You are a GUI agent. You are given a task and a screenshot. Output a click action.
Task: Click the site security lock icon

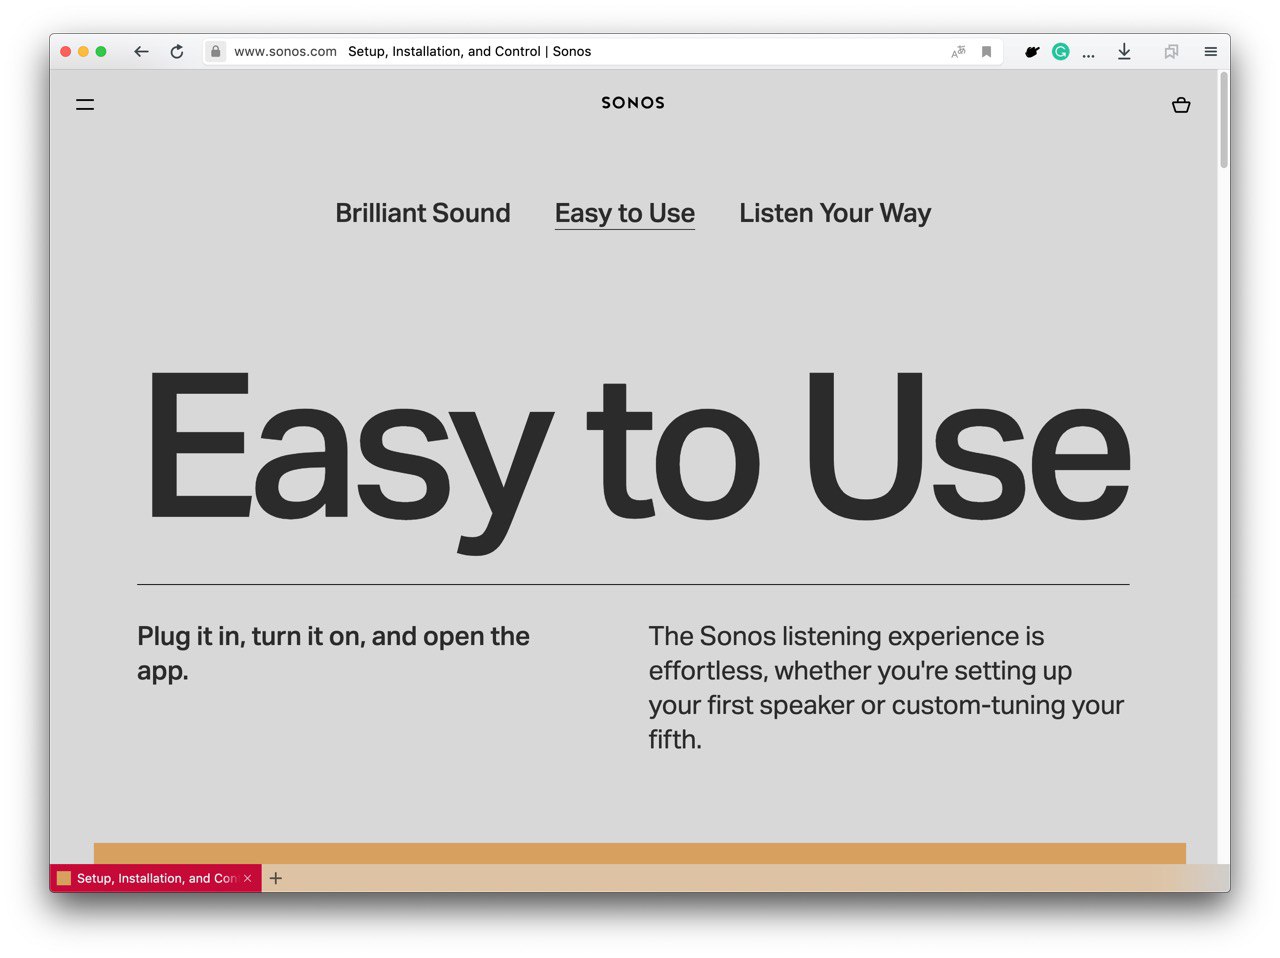pyautogui.click(x=215, y=51)
